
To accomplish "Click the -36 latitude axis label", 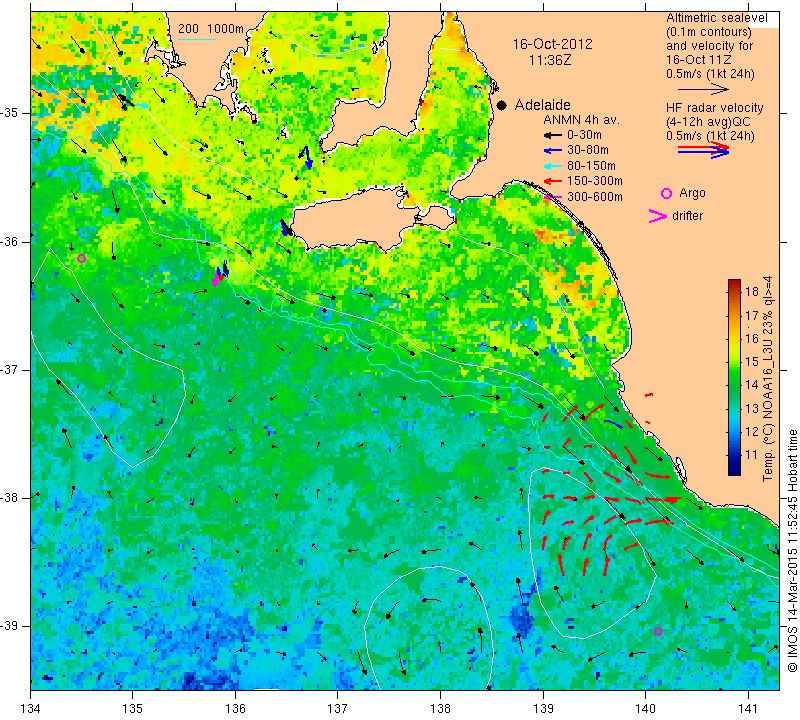I will tap(14, 241).
